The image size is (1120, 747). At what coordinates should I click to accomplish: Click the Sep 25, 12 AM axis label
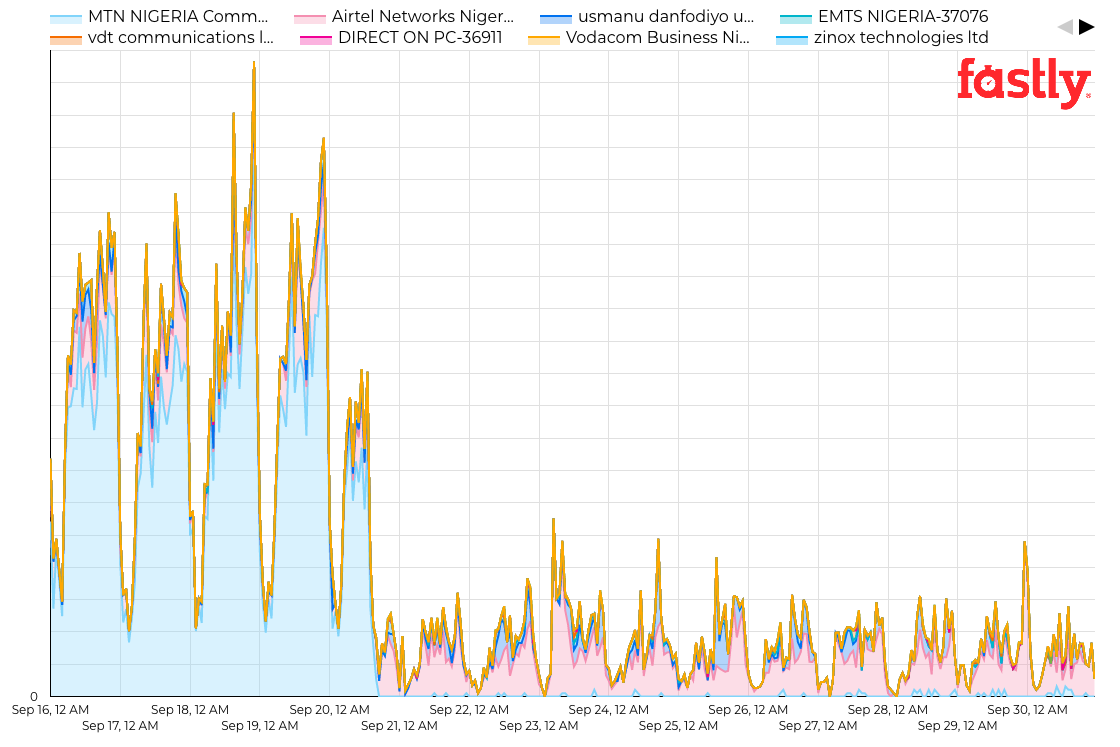(x=679, y=726)
